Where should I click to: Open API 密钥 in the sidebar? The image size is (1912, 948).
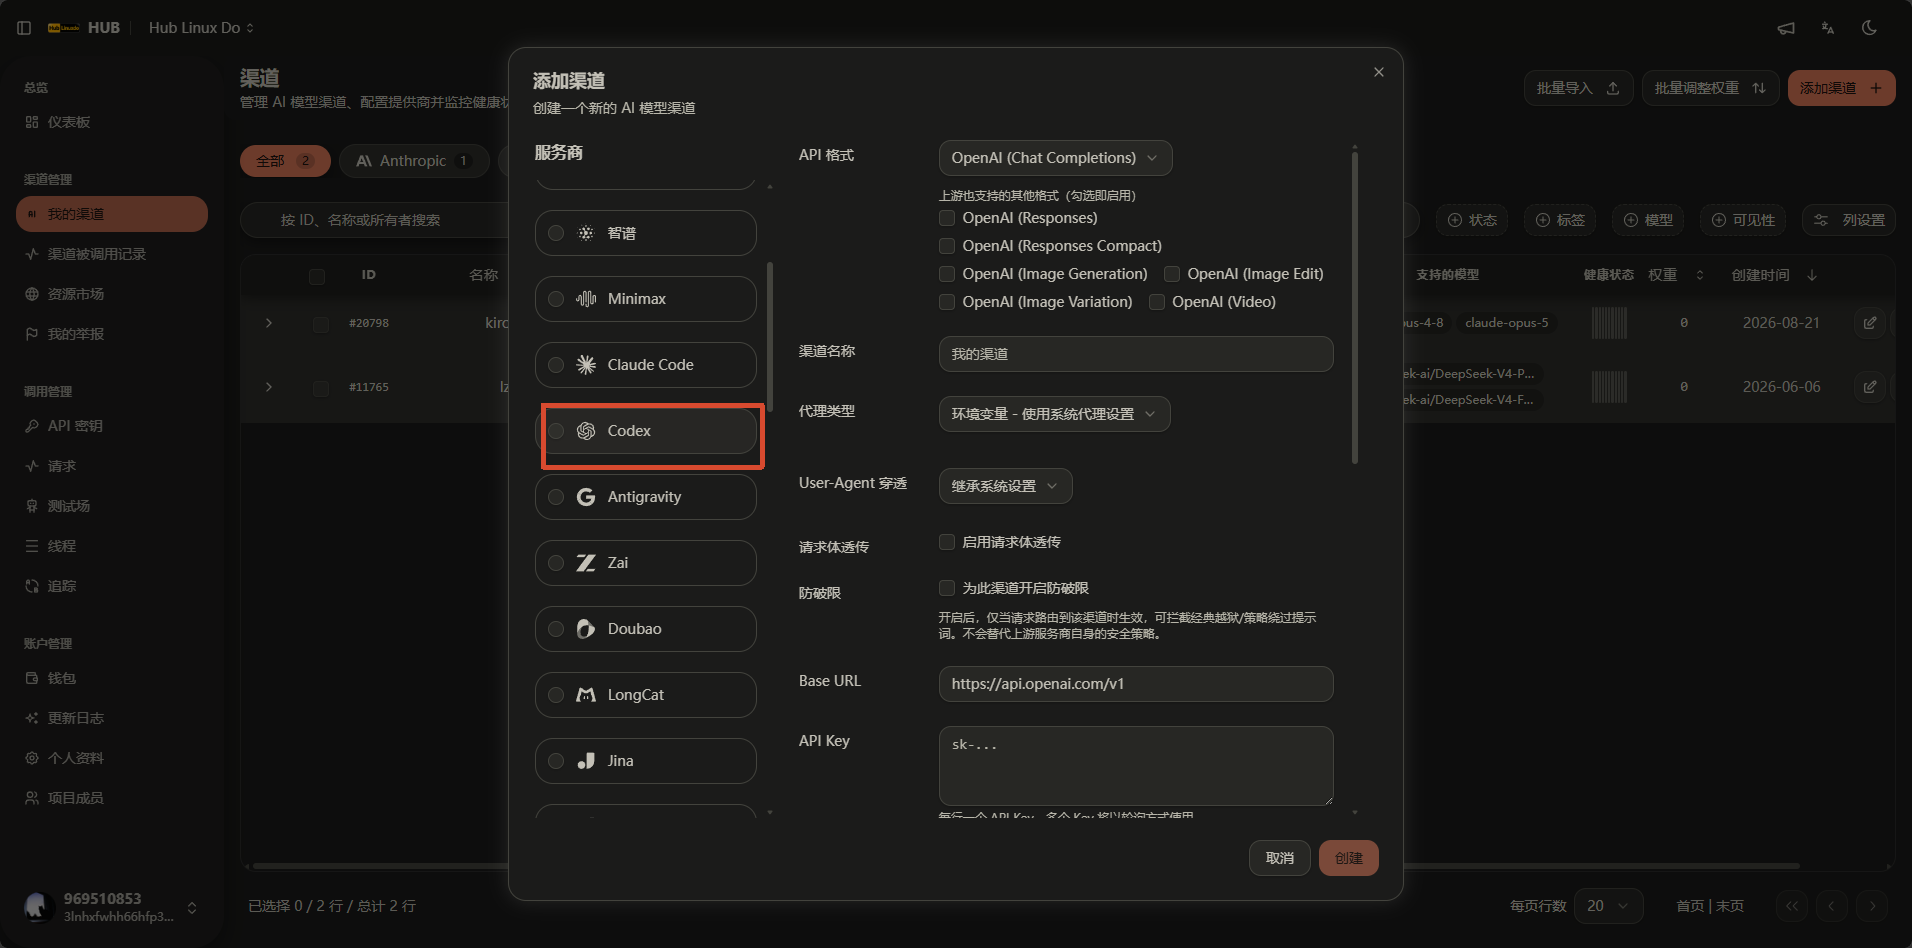tap(112, 426)
